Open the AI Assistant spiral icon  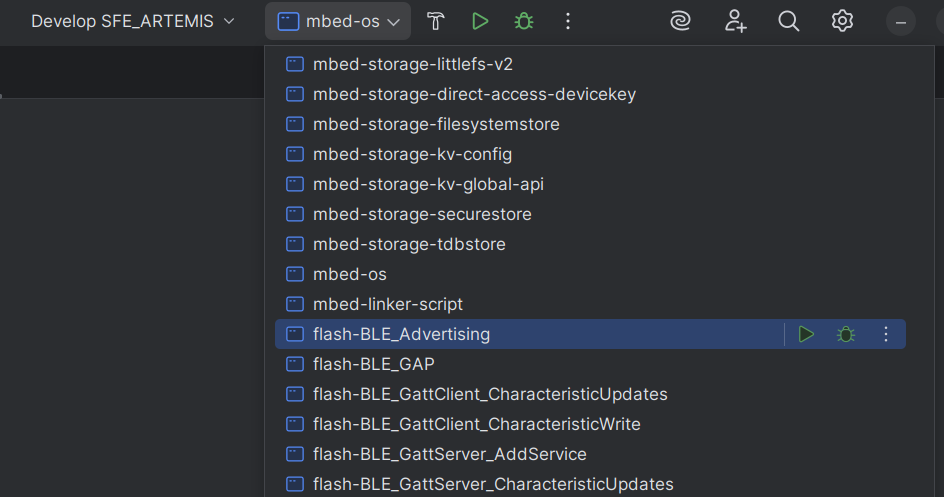pyautogui.click(x=680, y=22)
